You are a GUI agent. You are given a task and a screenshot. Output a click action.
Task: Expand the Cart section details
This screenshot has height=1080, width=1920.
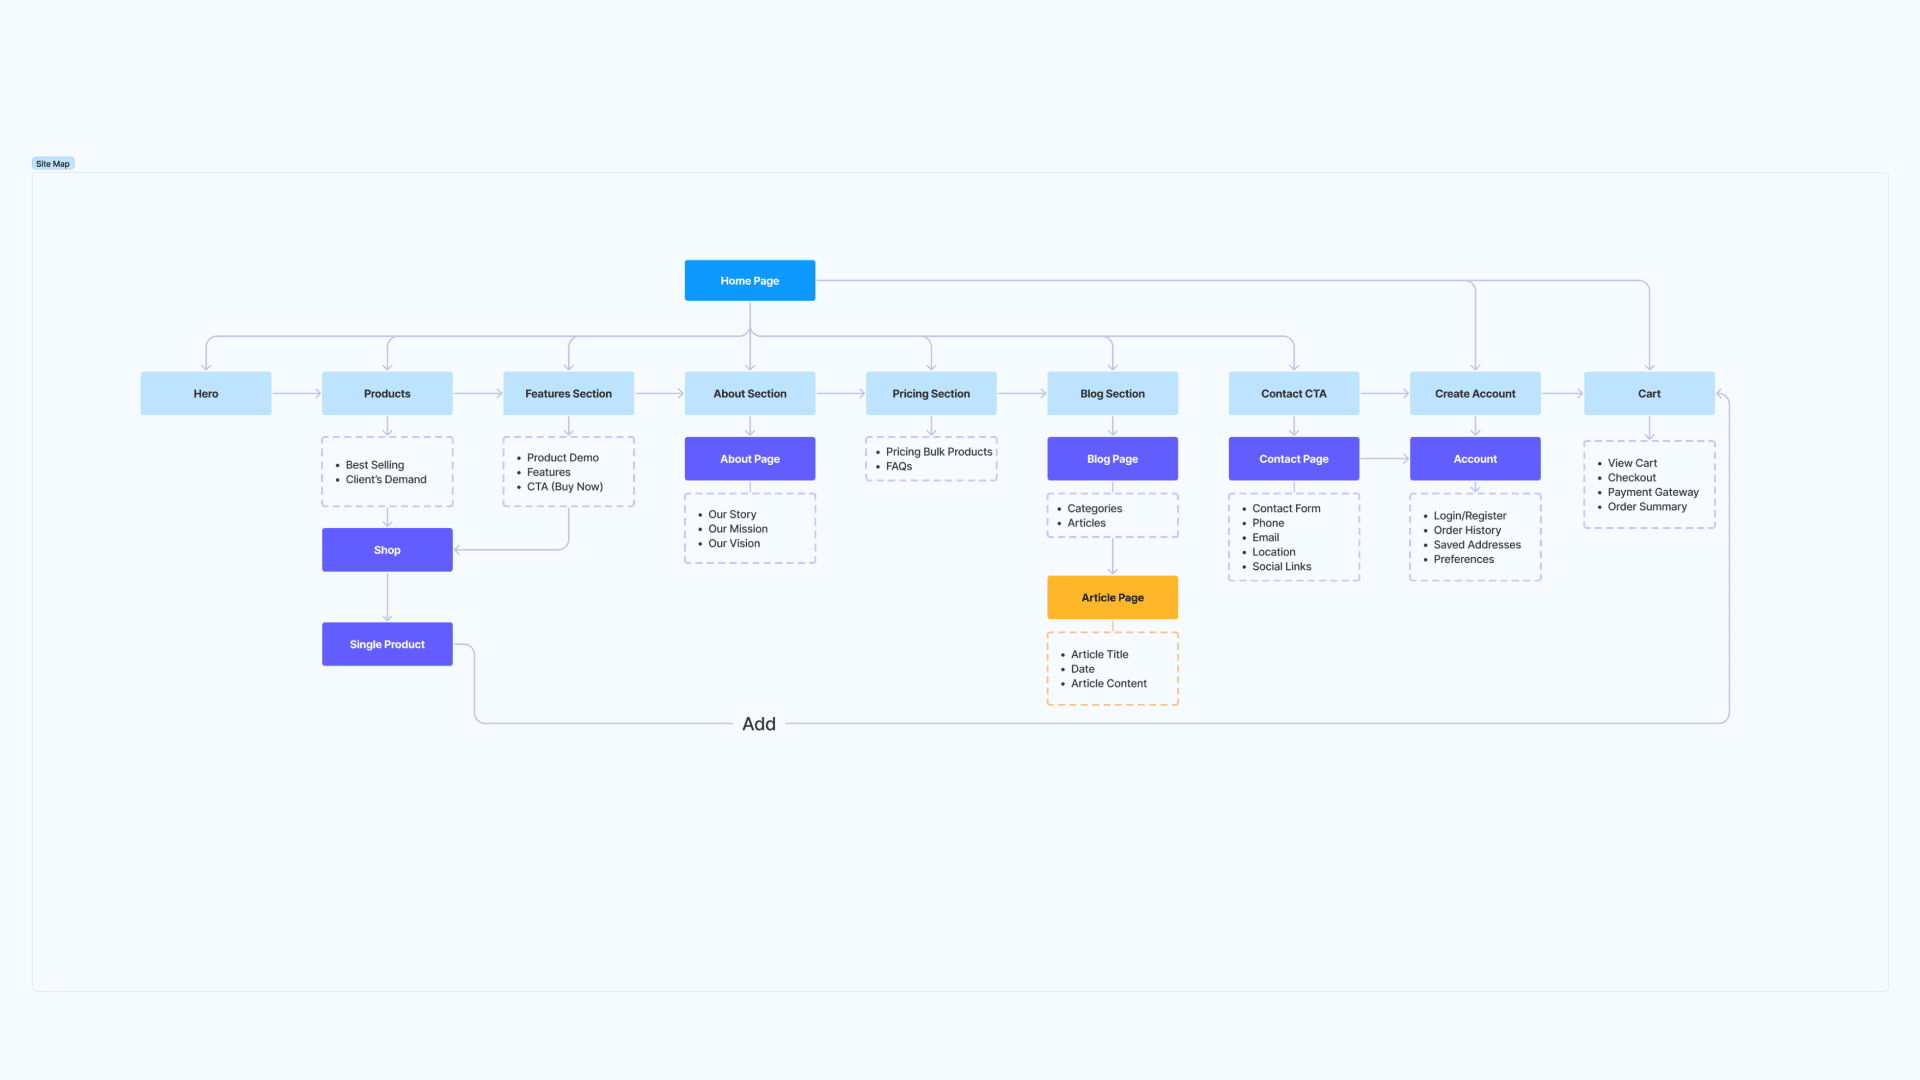tap(1648, 484)
